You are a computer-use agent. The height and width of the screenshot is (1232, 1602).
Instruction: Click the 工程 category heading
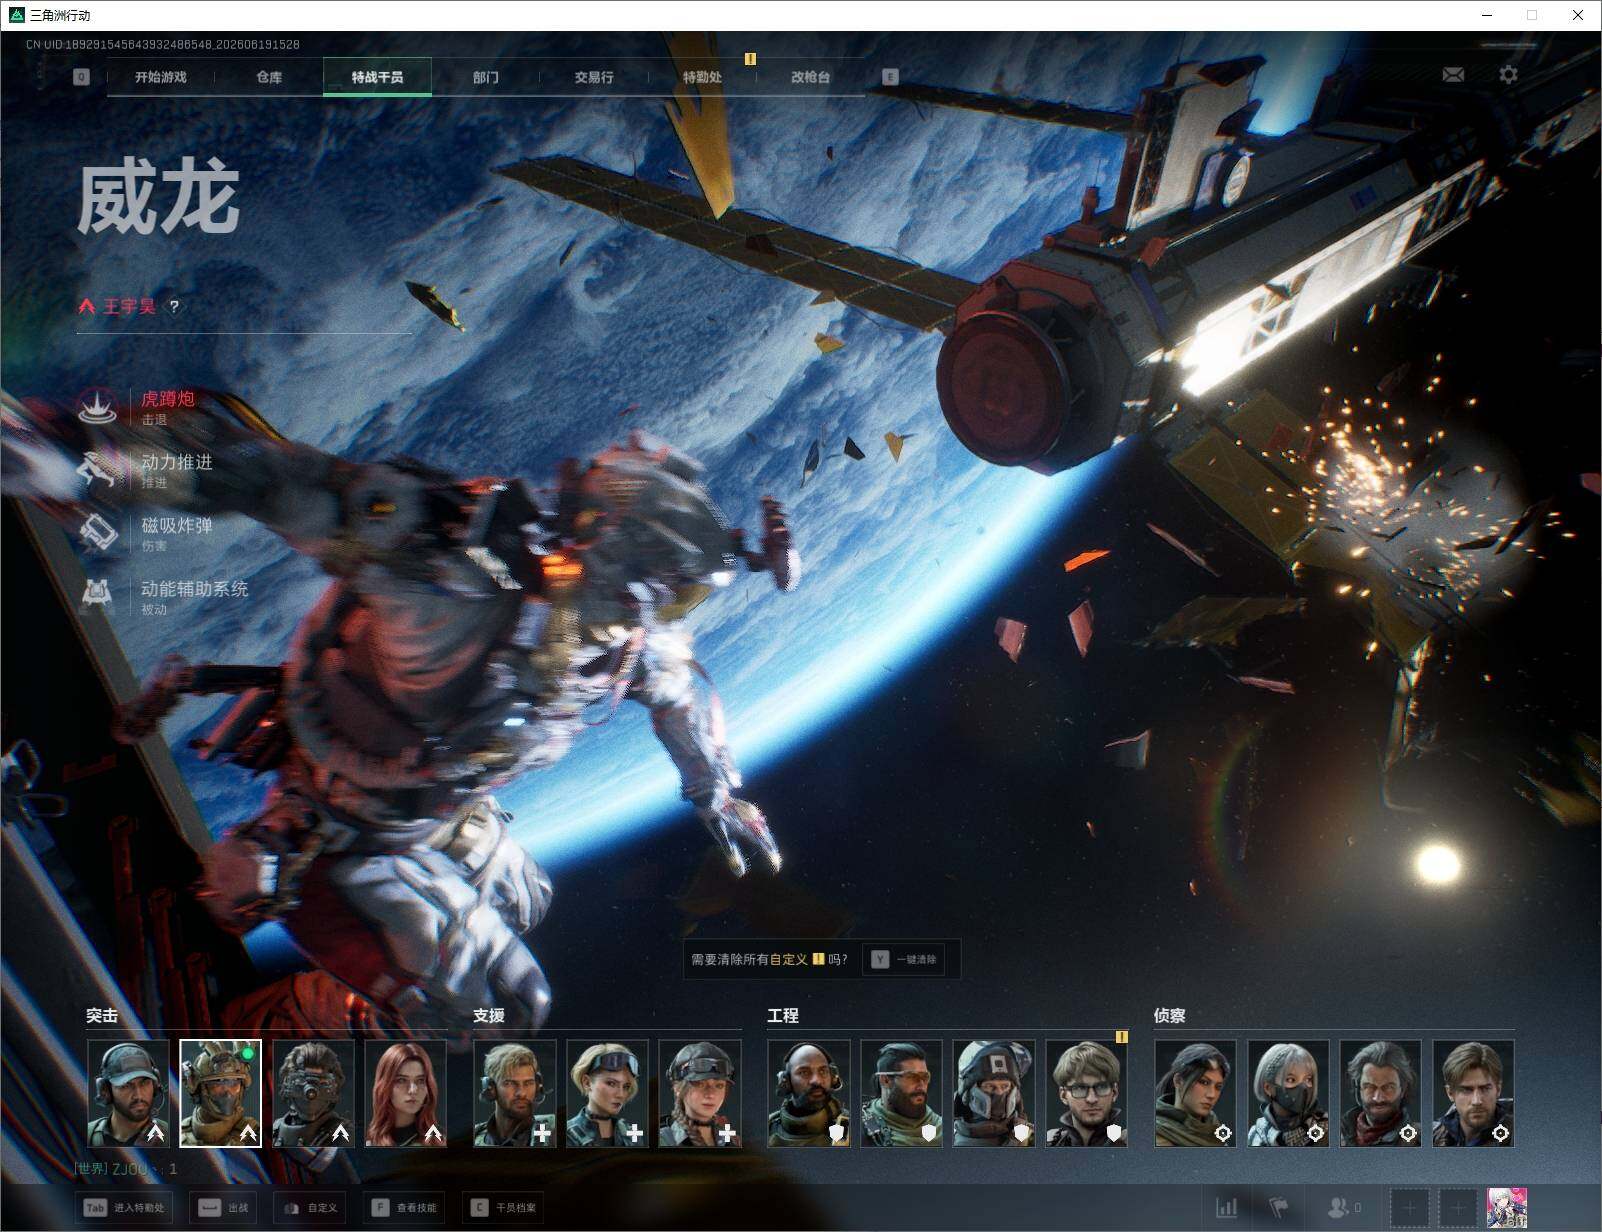coord(783,1015)
